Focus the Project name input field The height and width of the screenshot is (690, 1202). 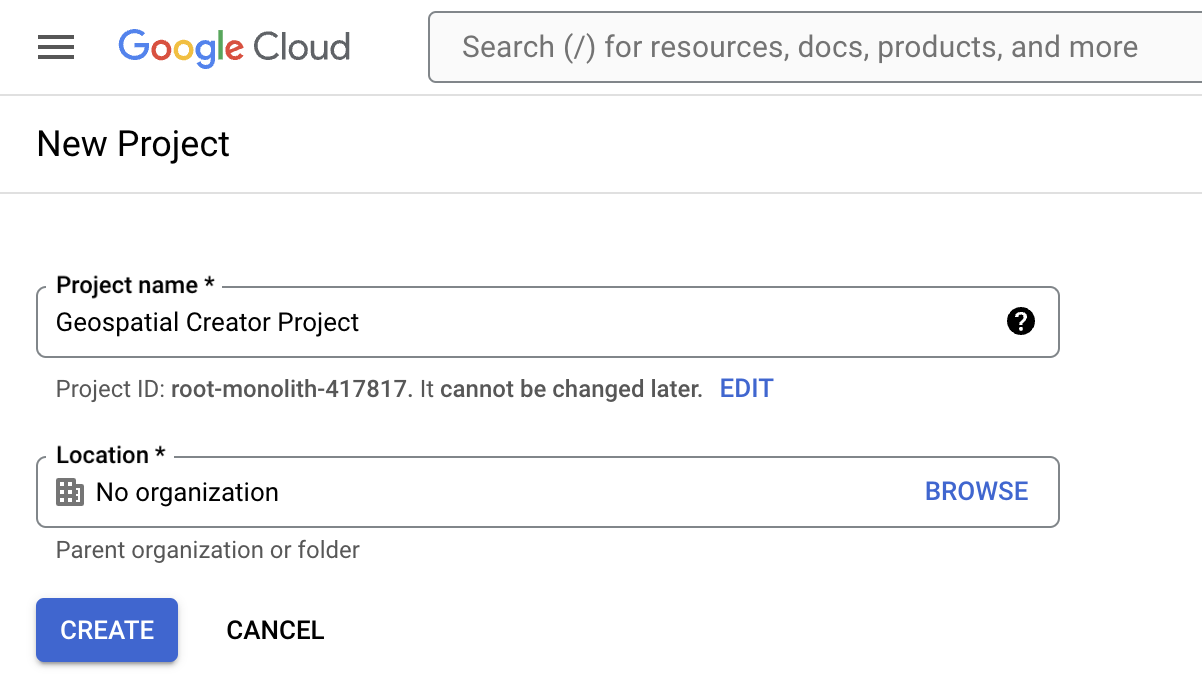coord(400,322)
